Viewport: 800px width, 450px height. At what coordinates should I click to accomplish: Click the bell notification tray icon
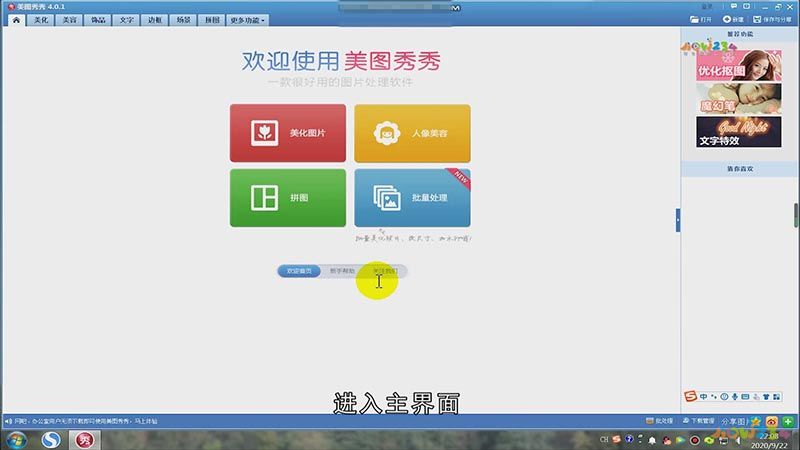[x=652, y=440]
